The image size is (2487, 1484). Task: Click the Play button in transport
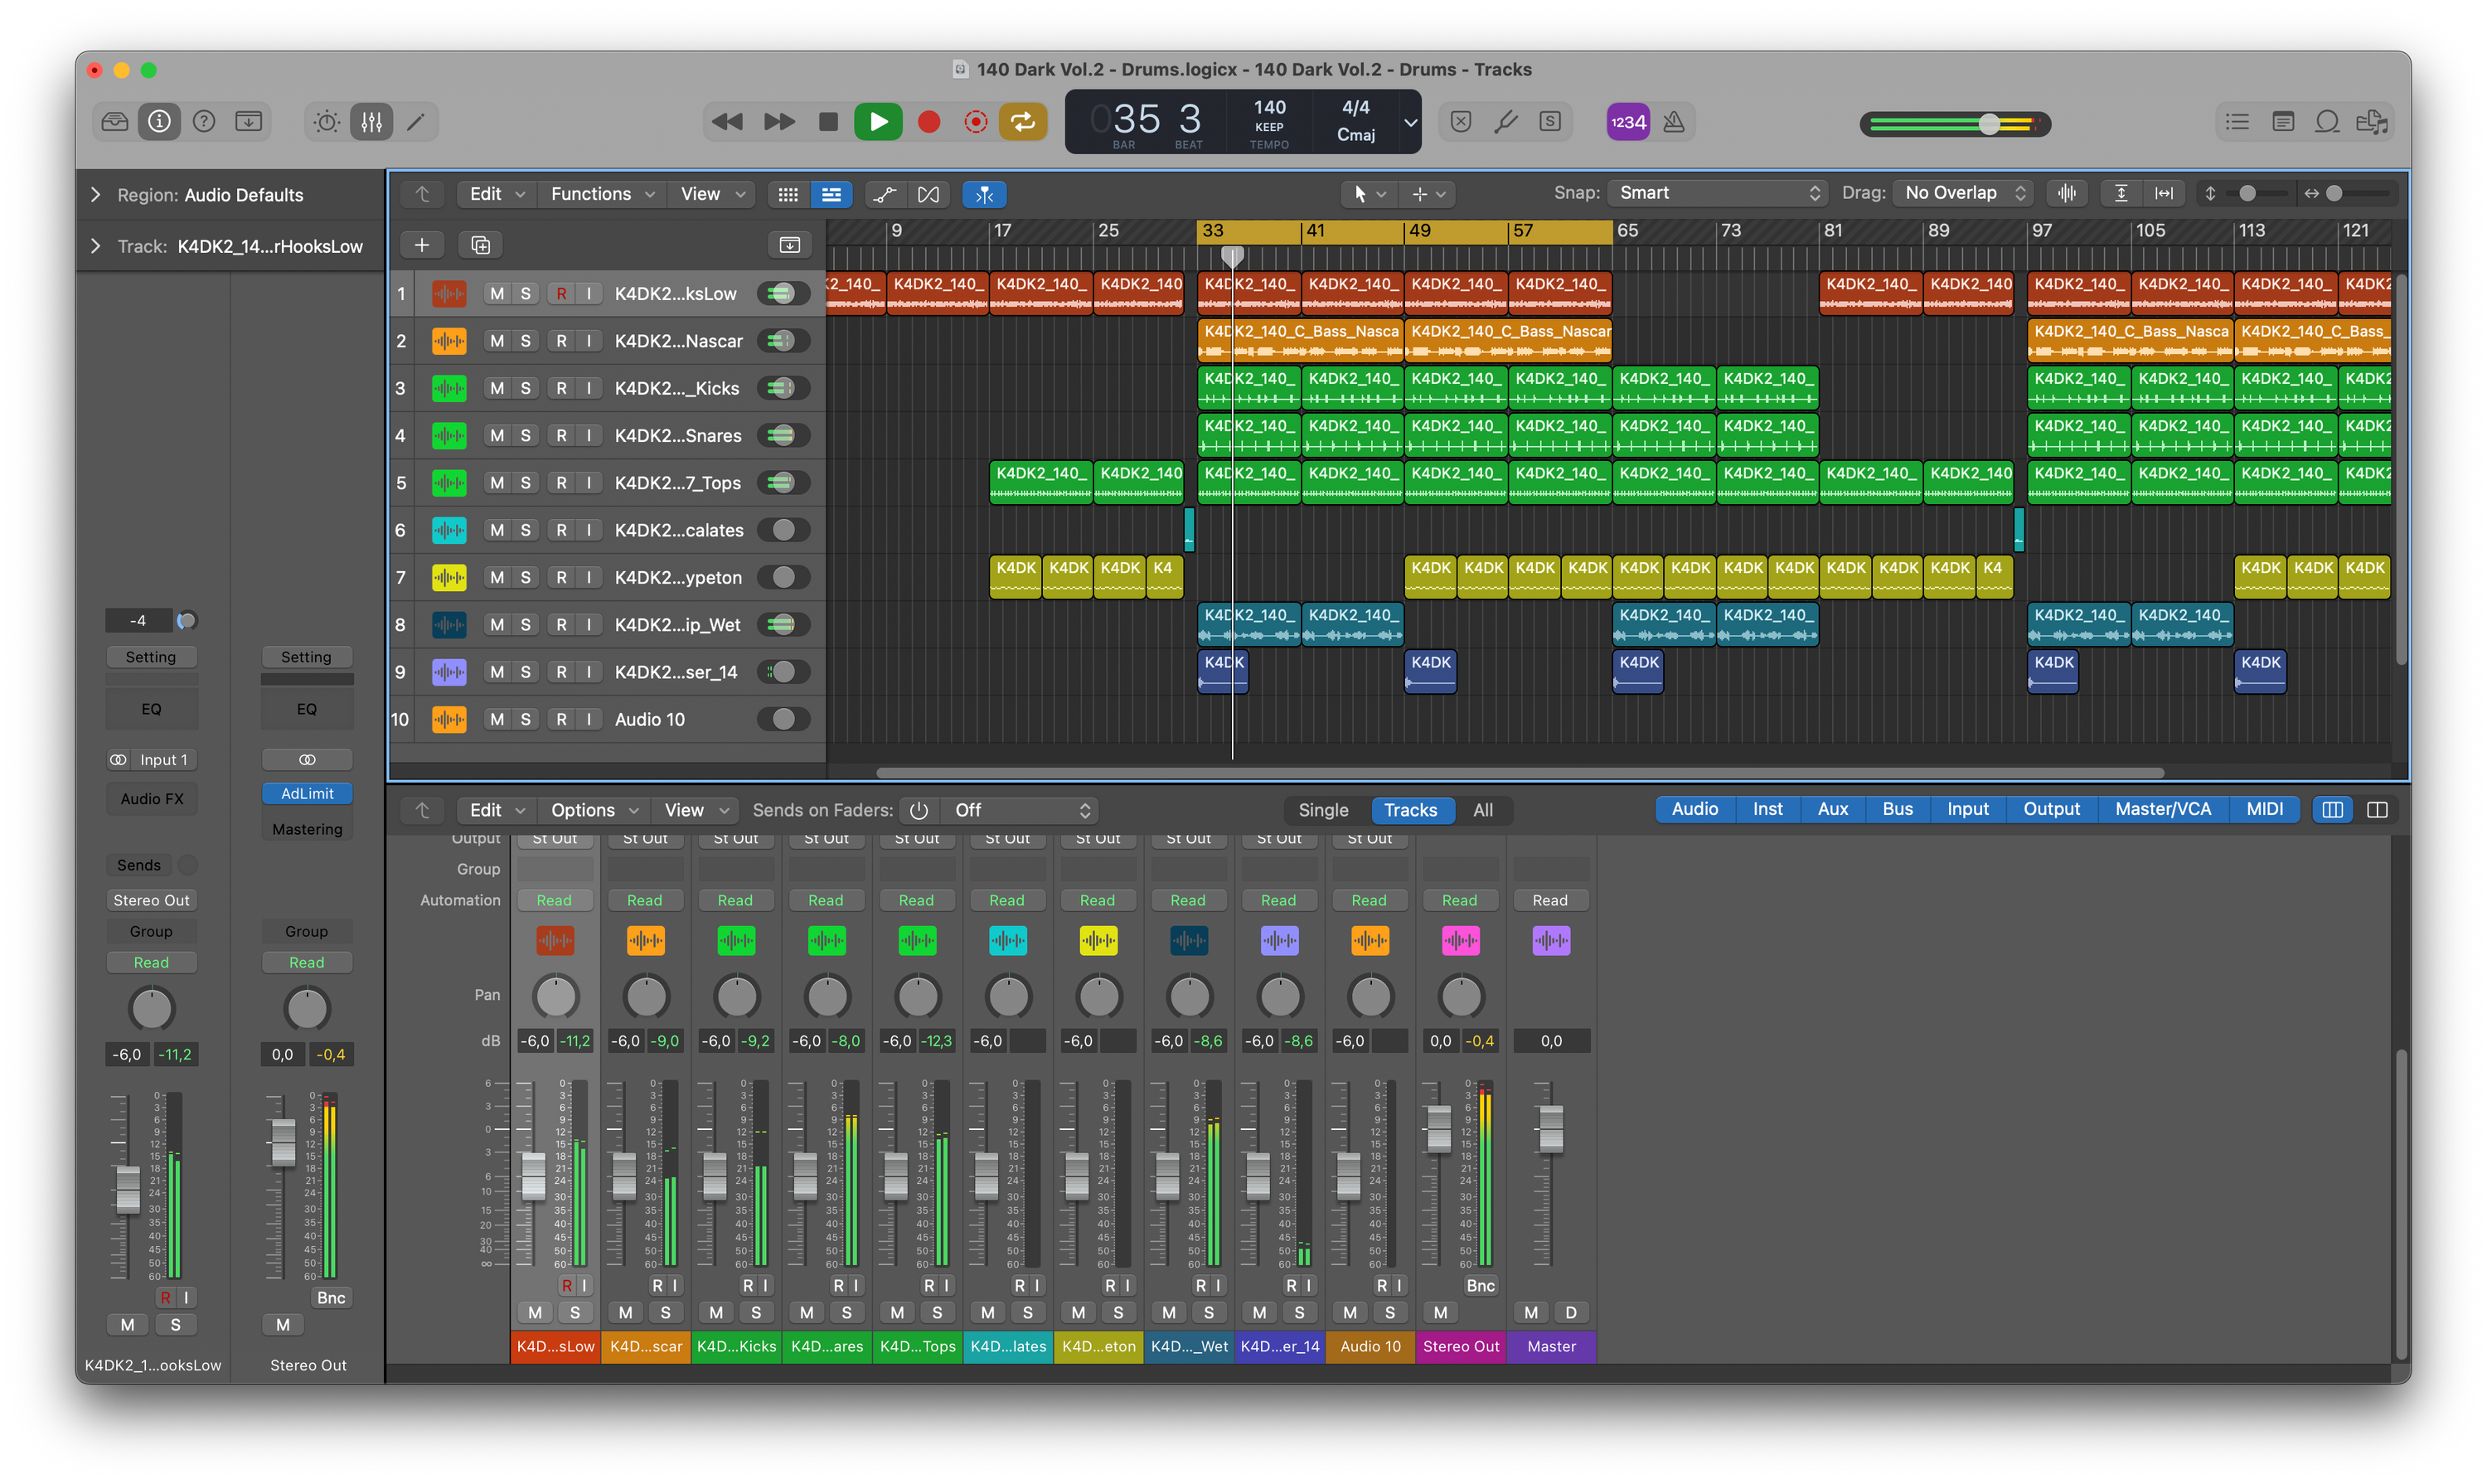(877, 122)
